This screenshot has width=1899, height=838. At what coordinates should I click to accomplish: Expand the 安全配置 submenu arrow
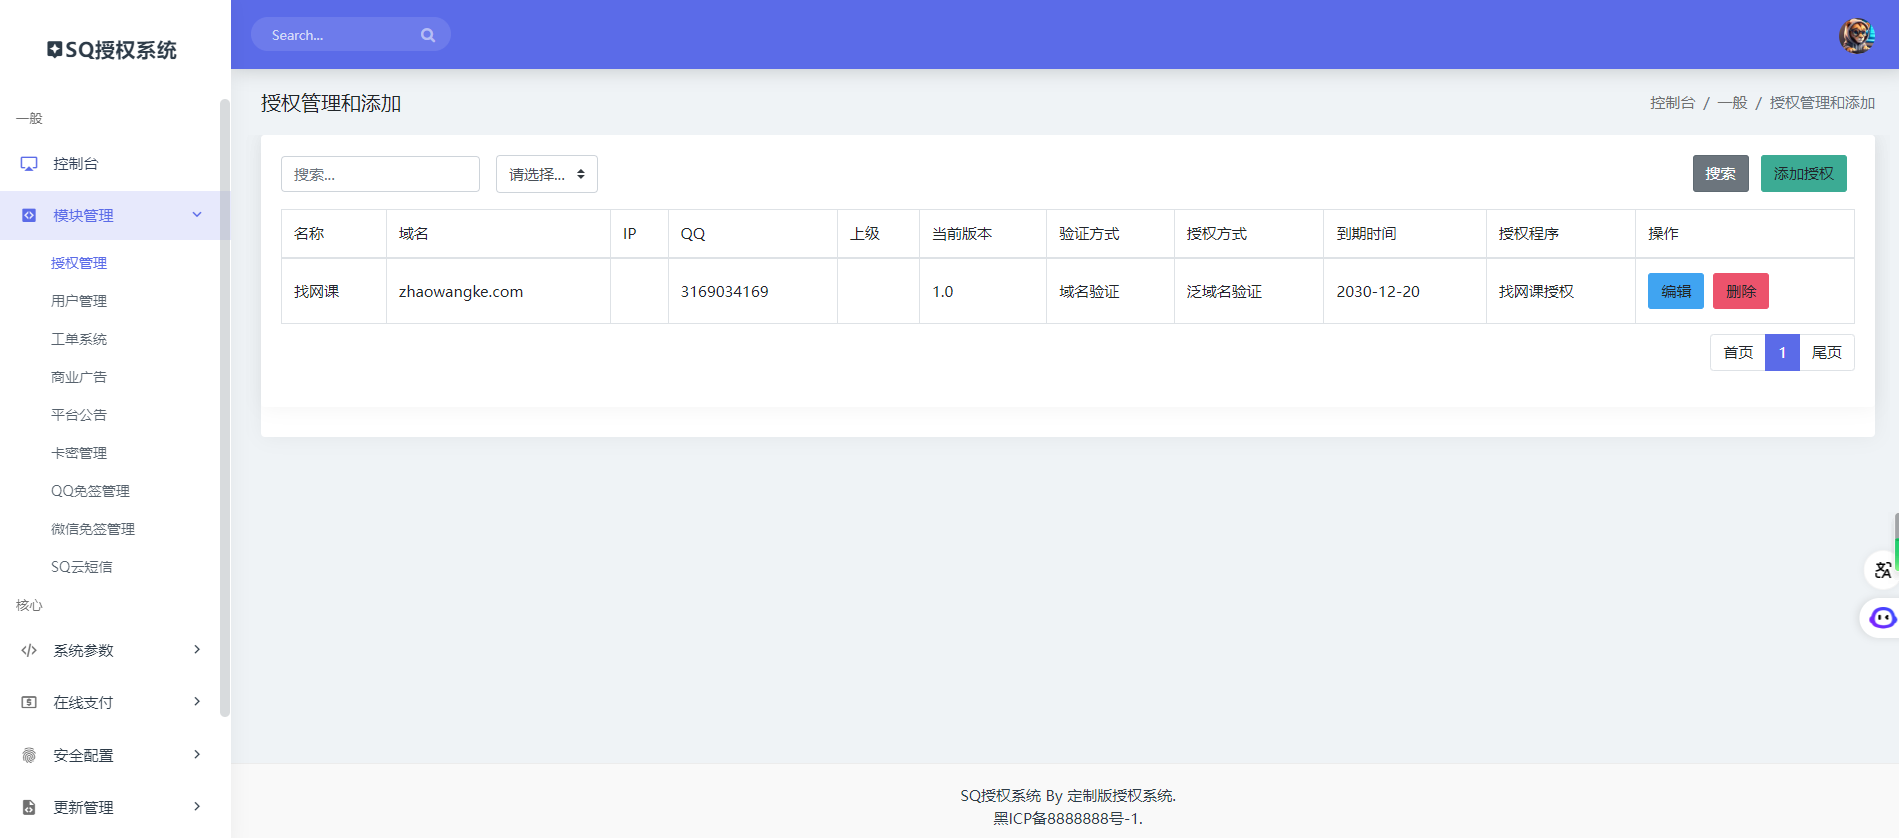pos(197,754)
